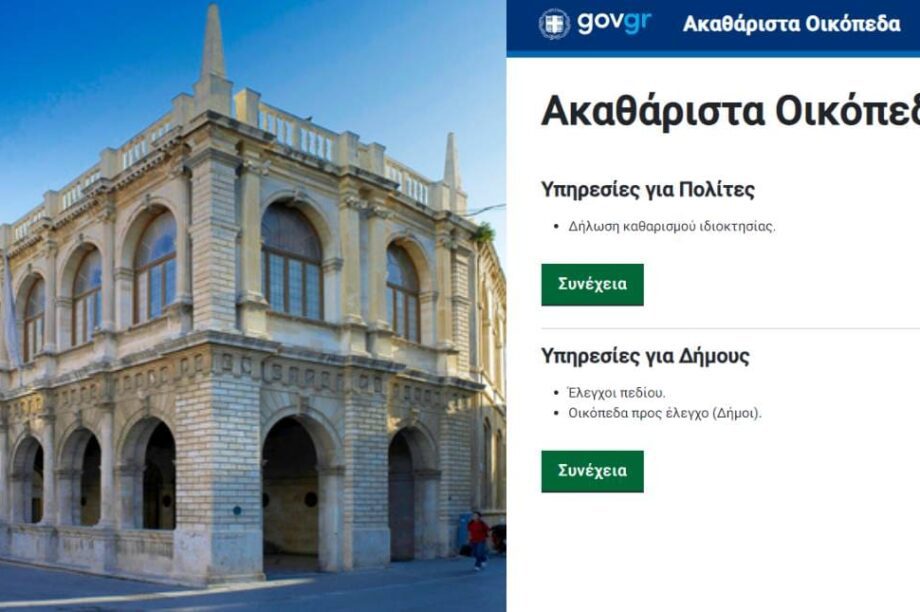Click the bullet before Δήλωση καθαρισμού ιδιοκτησίας

click(x=556, y=227)
